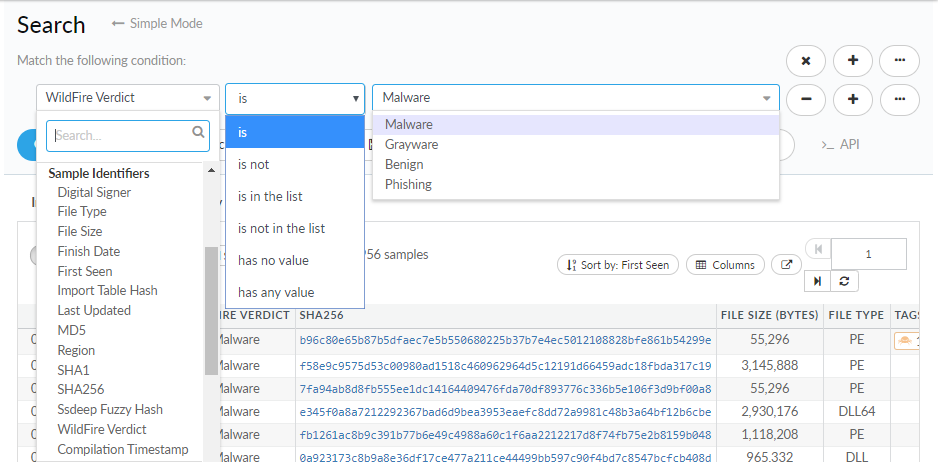Jump to the first page of results

click(x=818, y=249)
